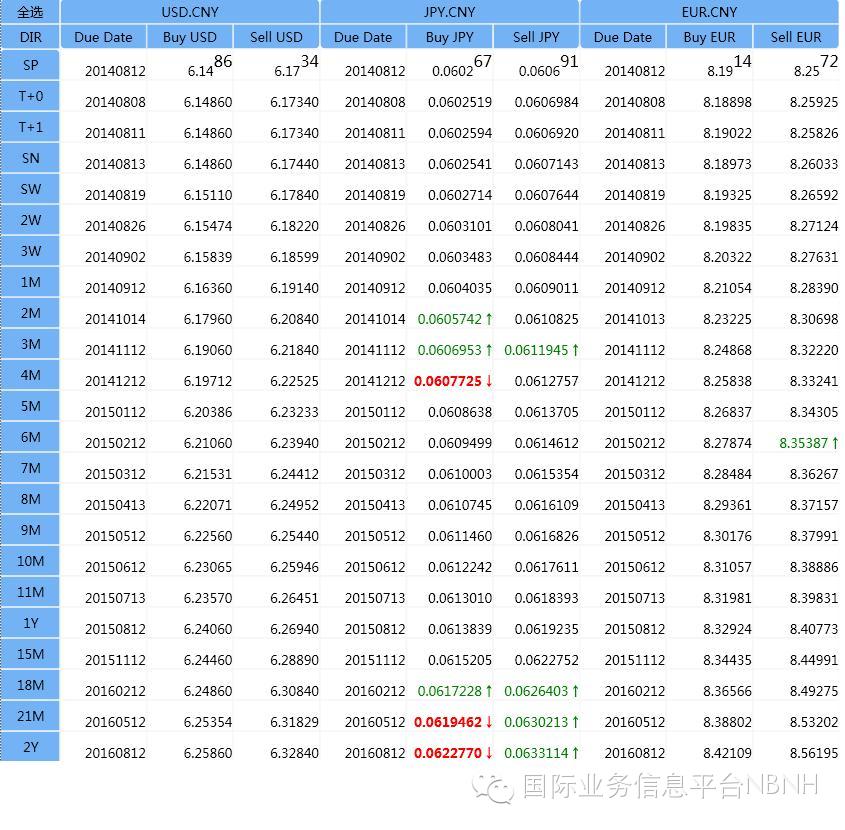Click the red Buy JPY value 0.0619462

tap(448, 722)
